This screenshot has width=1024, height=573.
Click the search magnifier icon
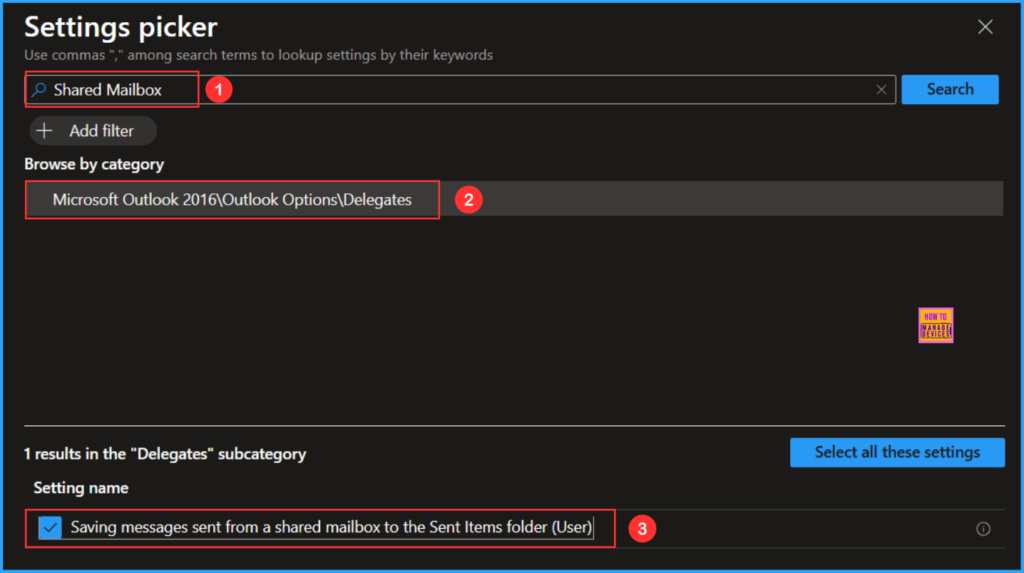coord(39,90)
